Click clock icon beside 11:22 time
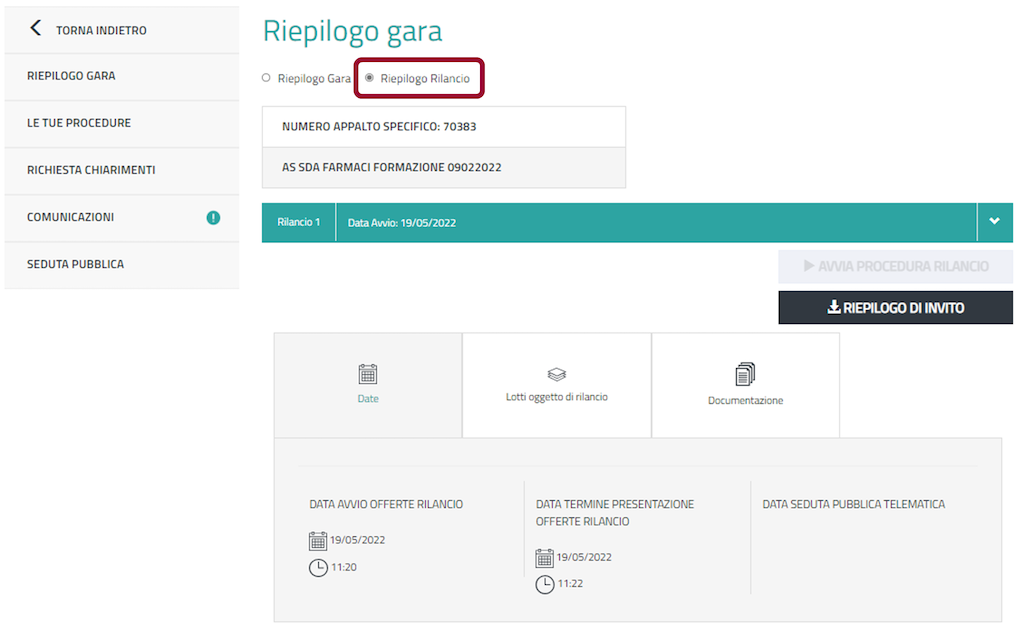This screenshot has width=1024, height=635. point(545,584)
